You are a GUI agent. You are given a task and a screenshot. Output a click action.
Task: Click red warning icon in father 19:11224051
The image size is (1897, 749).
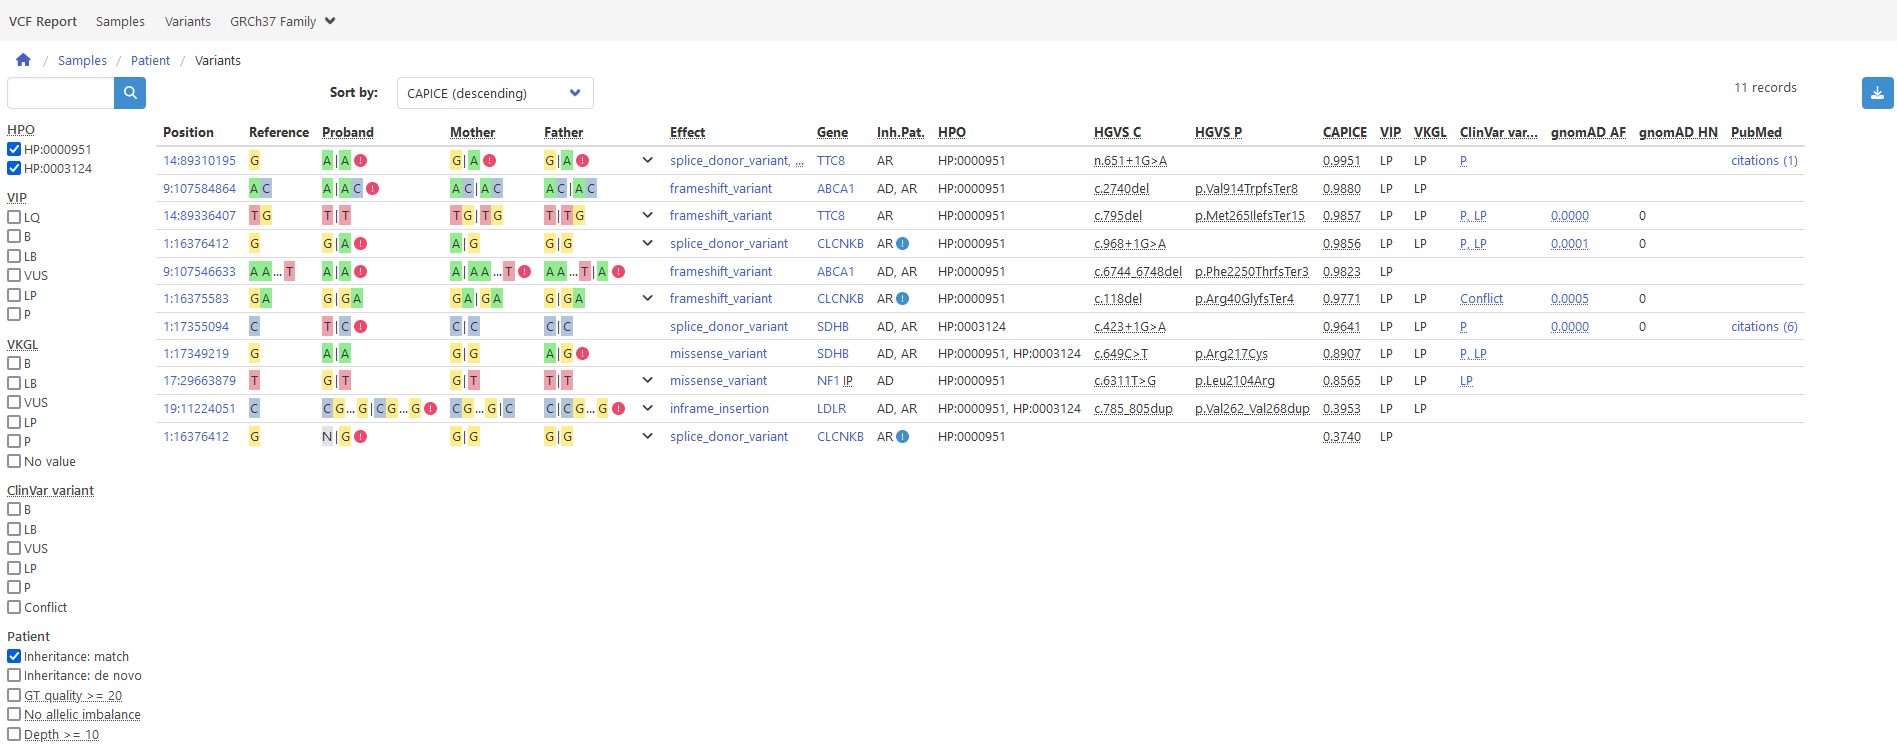[x=619, y=408]
